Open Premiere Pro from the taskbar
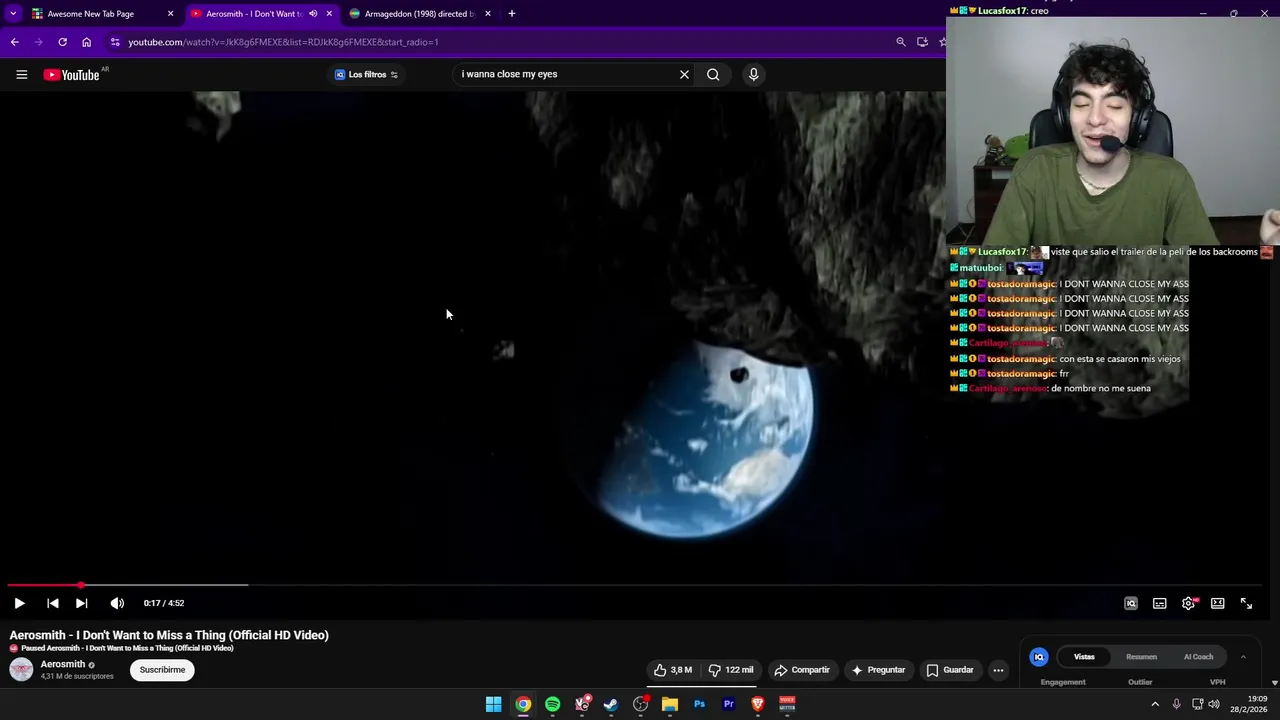The height and width of the screenshot is (720, 1280). (x=729, y=704)
